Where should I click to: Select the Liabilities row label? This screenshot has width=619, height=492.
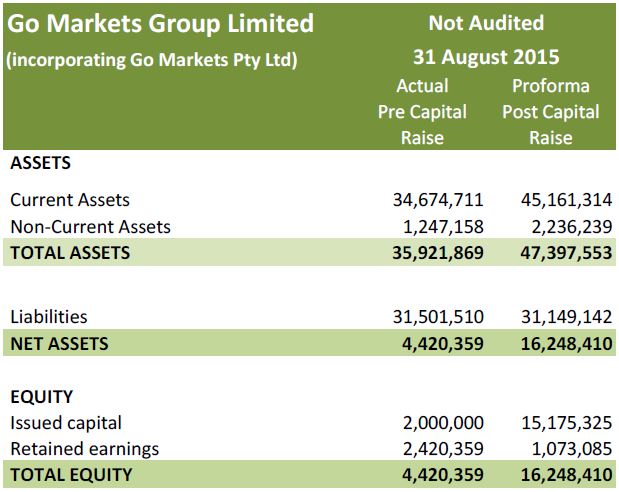(x=48, y=317)
